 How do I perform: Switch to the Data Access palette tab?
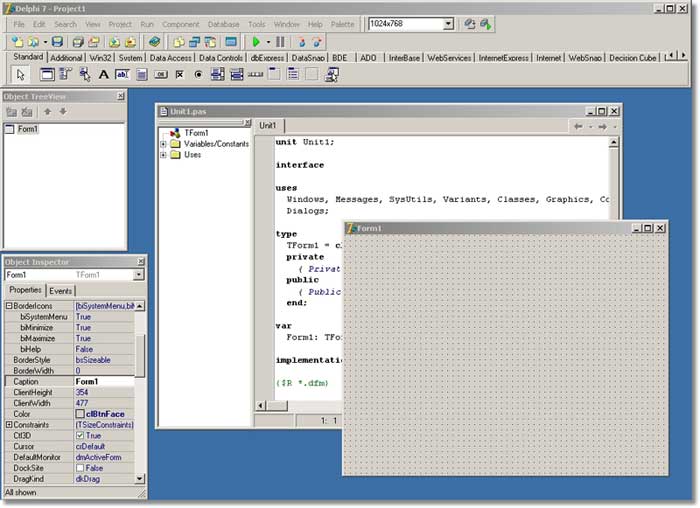(171, 58)
